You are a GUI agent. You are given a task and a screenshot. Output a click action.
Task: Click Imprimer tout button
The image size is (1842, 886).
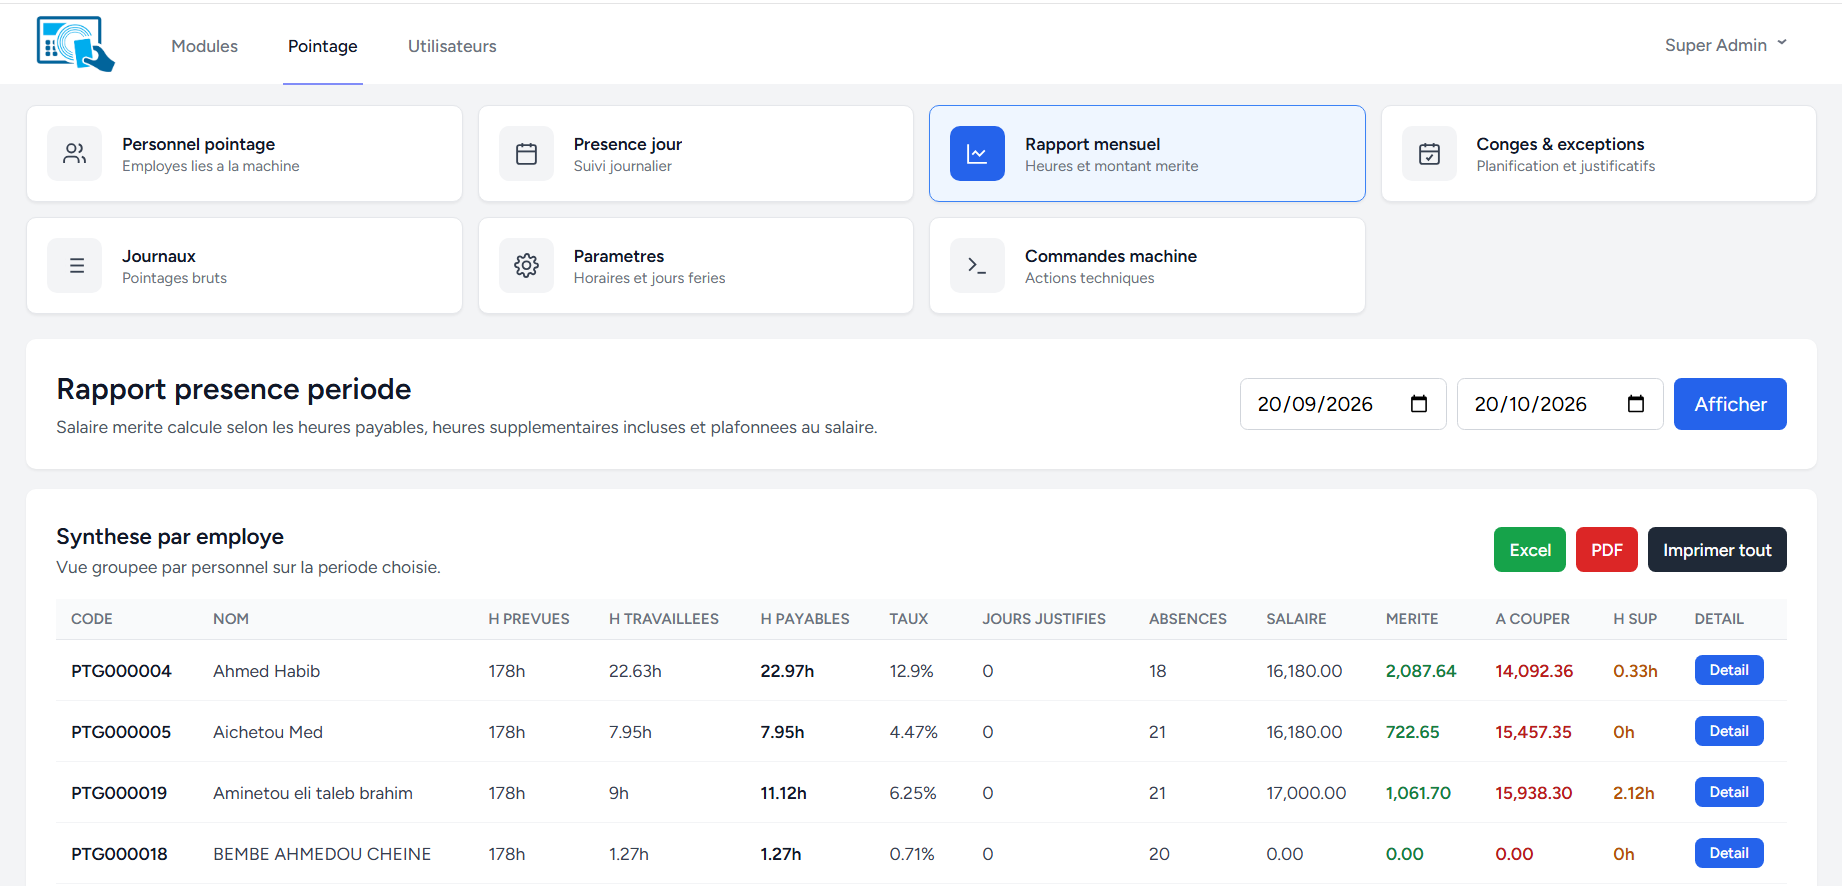(1717, 550)
